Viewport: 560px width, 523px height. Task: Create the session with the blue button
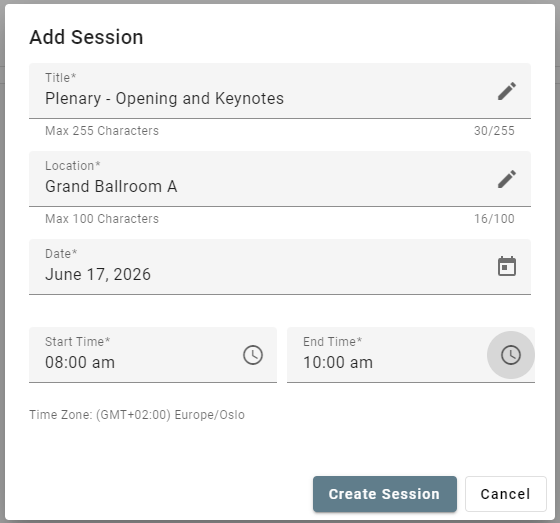coord(385,494)
